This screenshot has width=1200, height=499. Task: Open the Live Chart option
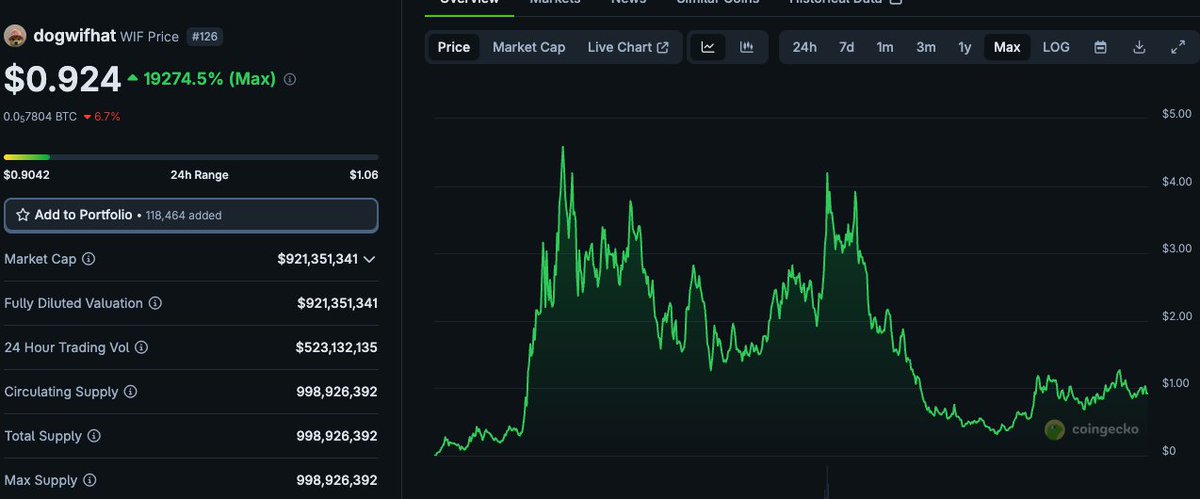(628, 47)
